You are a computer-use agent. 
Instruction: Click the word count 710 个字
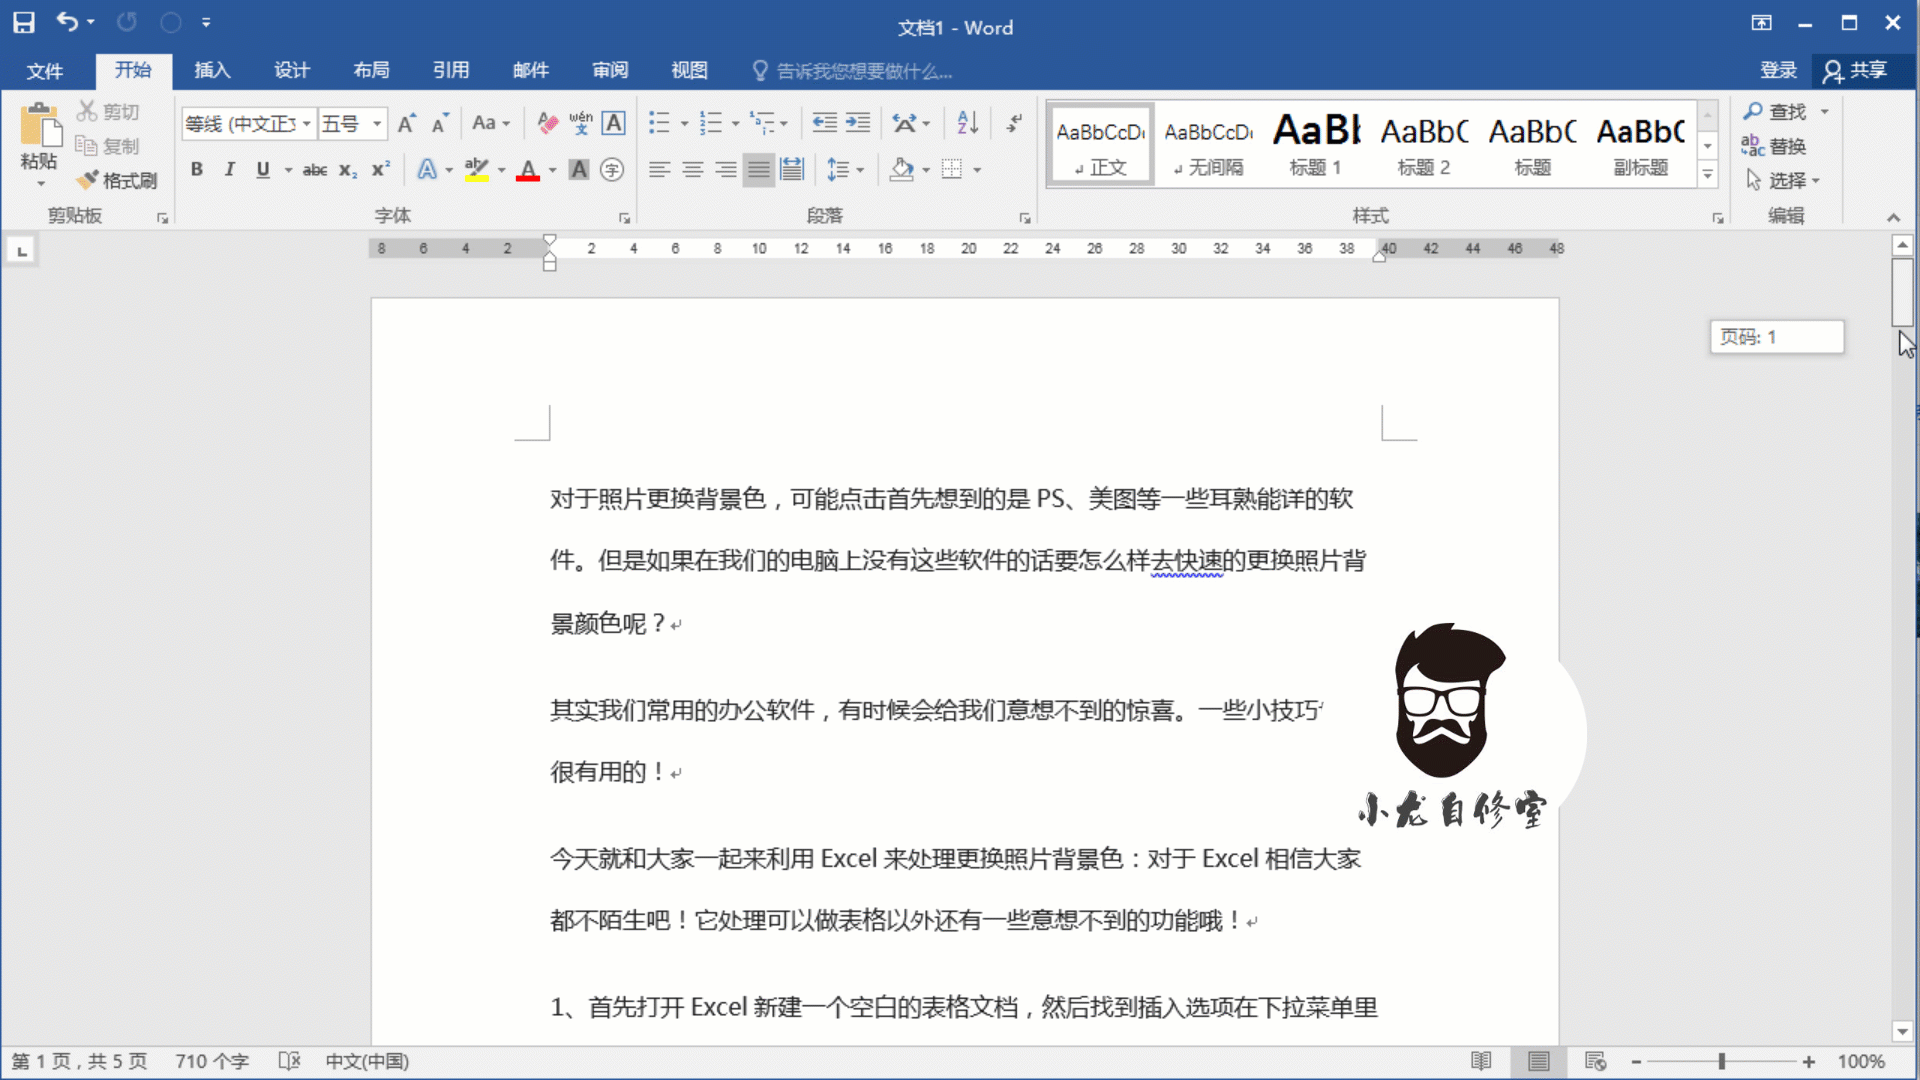coord(212,1061)
